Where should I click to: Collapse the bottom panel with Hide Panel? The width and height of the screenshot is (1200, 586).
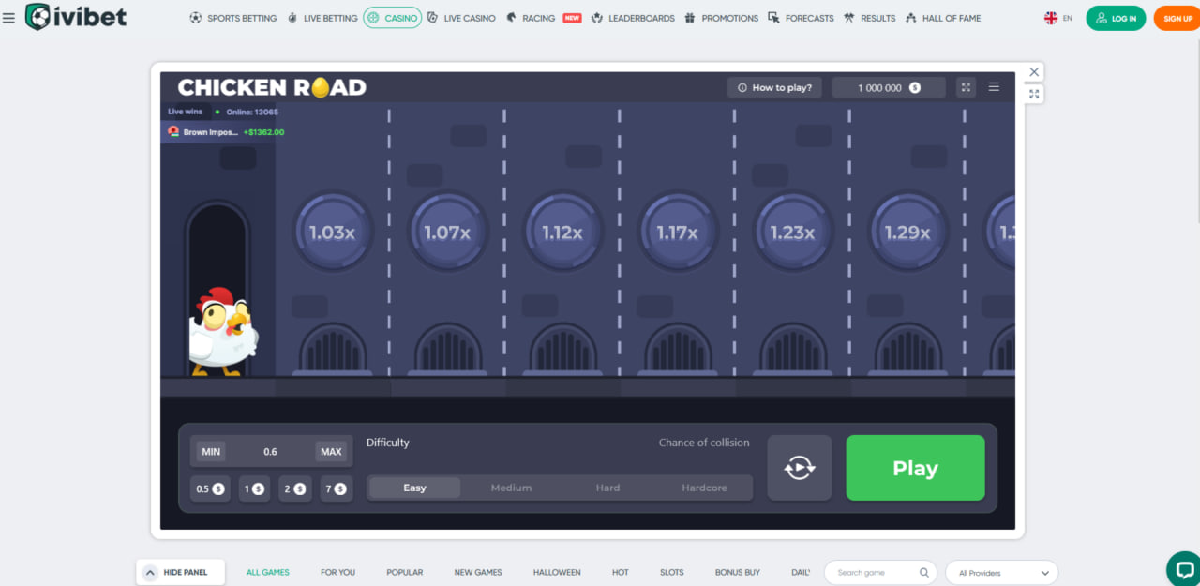pyautogui.click(x=180, y=572)
